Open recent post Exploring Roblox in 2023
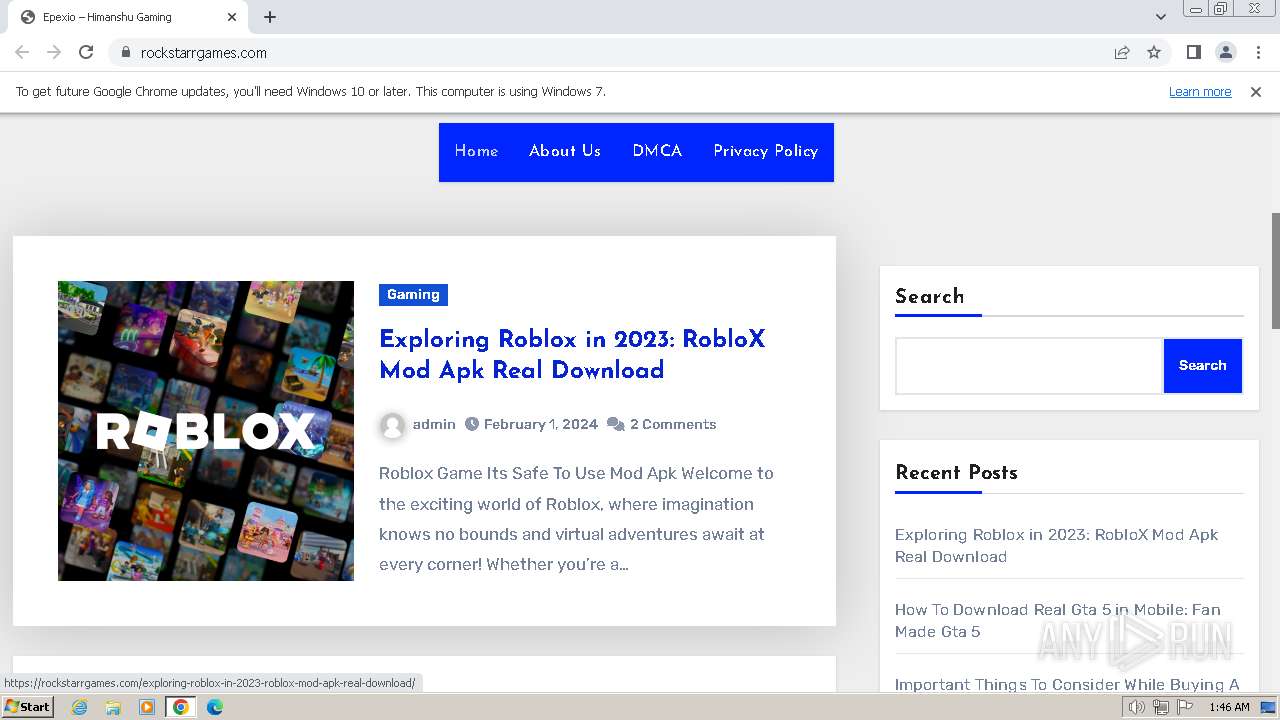 [1056, 546]
